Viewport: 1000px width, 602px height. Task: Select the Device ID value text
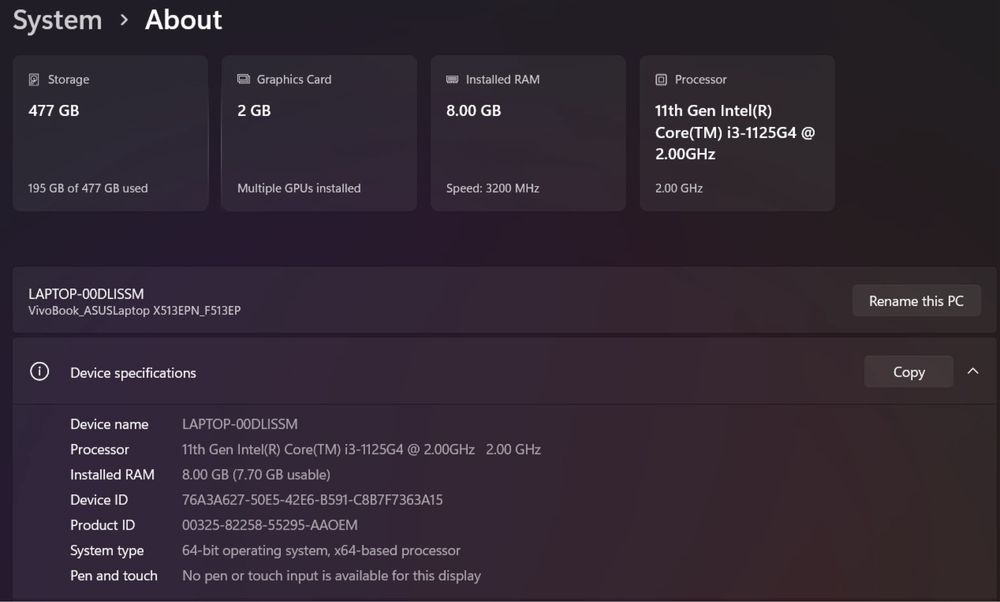pyautogui.click(x=312, y=500)
